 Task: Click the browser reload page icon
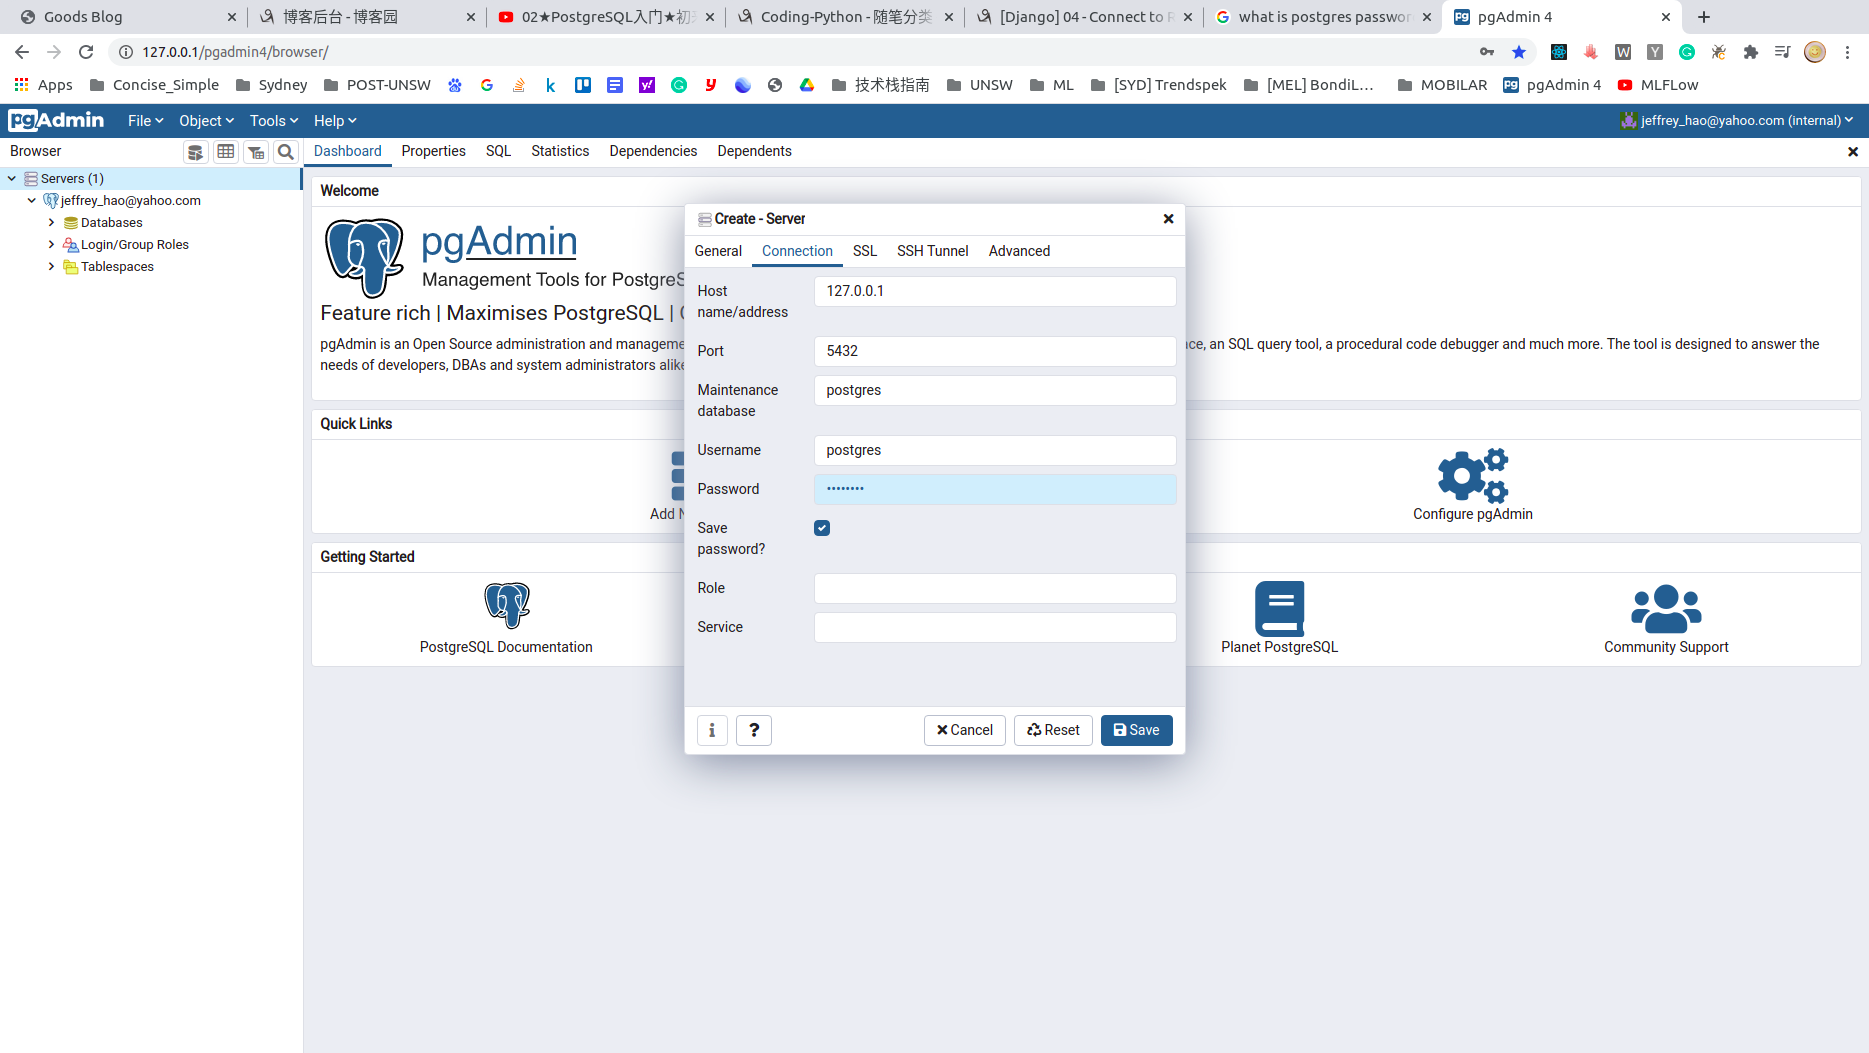(x=86, y=52)
